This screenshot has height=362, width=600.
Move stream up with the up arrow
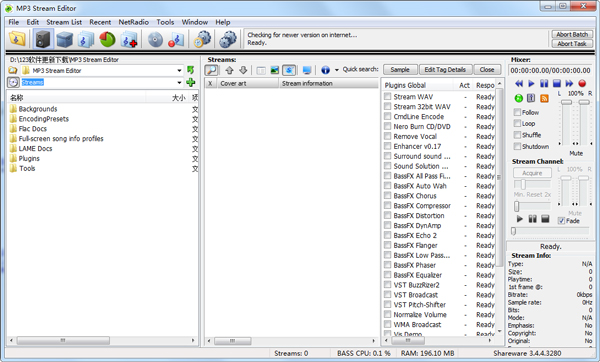click(229, 70)
